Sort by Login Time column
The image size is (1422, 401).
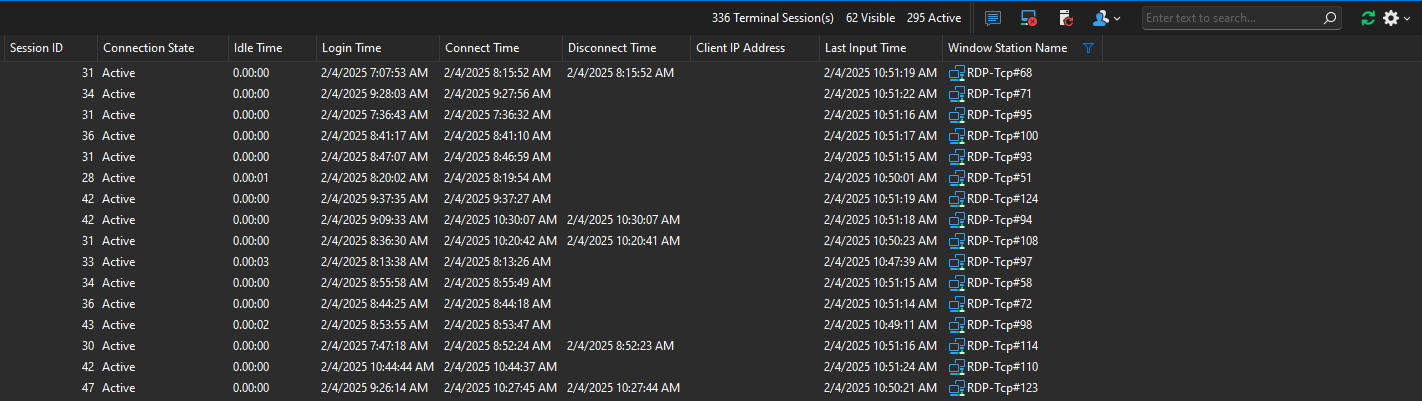click(351, 48)
